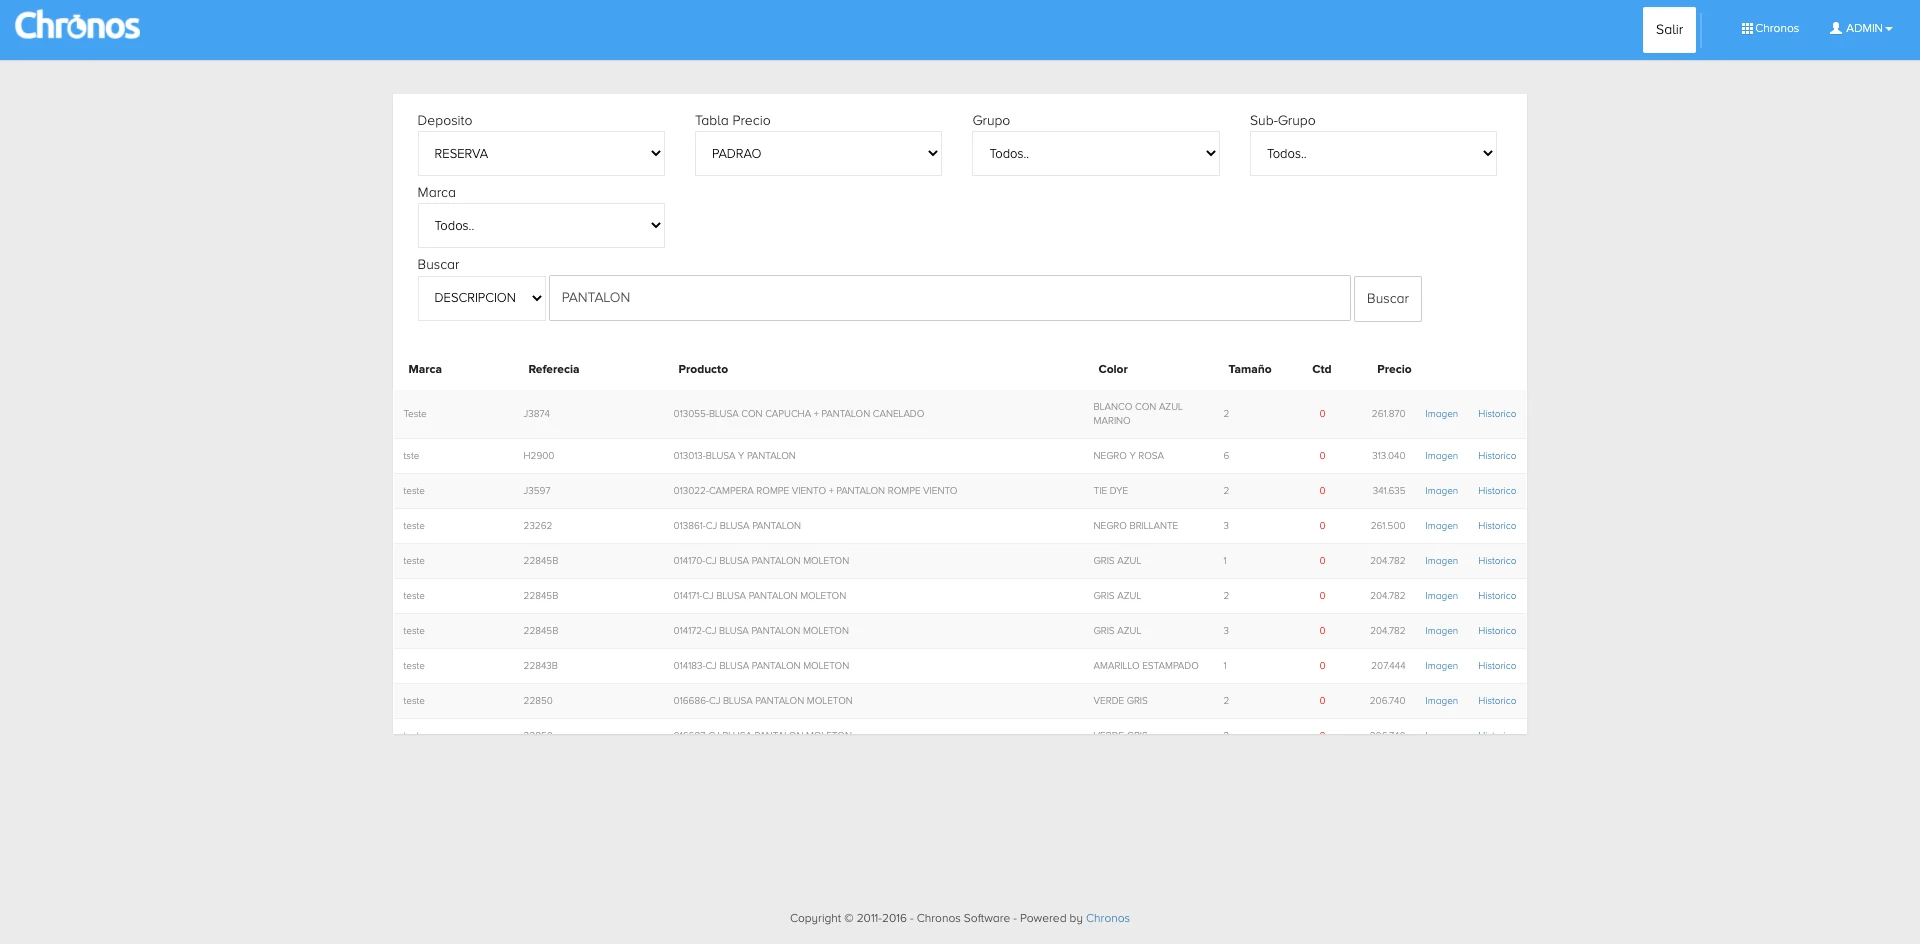The image size is (1920, 944).
Task: Open Imagen link for reference H2900
Action: 1441,456
